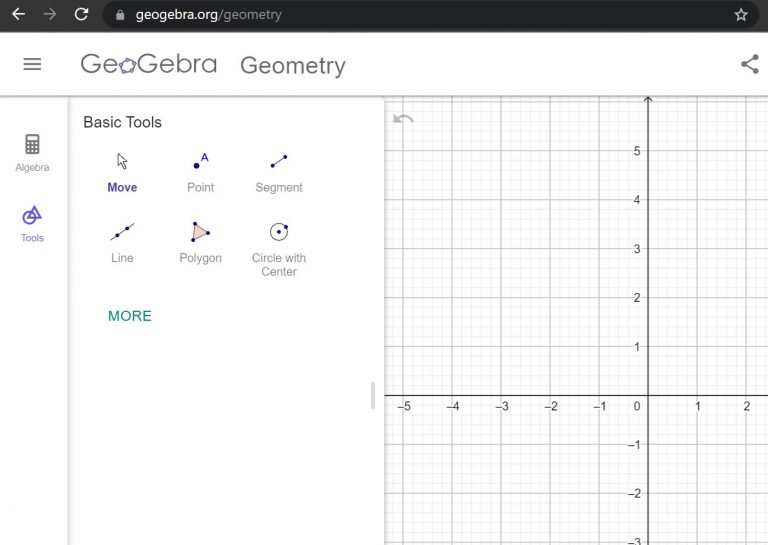Image resolution: width=768 pixels, height=545 pixels.
Task: Open the hamburger main menu
Action: (x=32, y=64)
